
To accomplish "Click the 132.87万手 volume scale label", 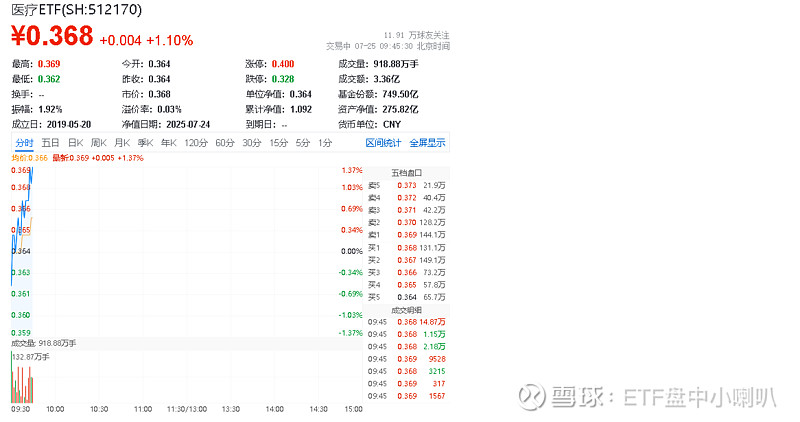I will click(x=31, y=357).
